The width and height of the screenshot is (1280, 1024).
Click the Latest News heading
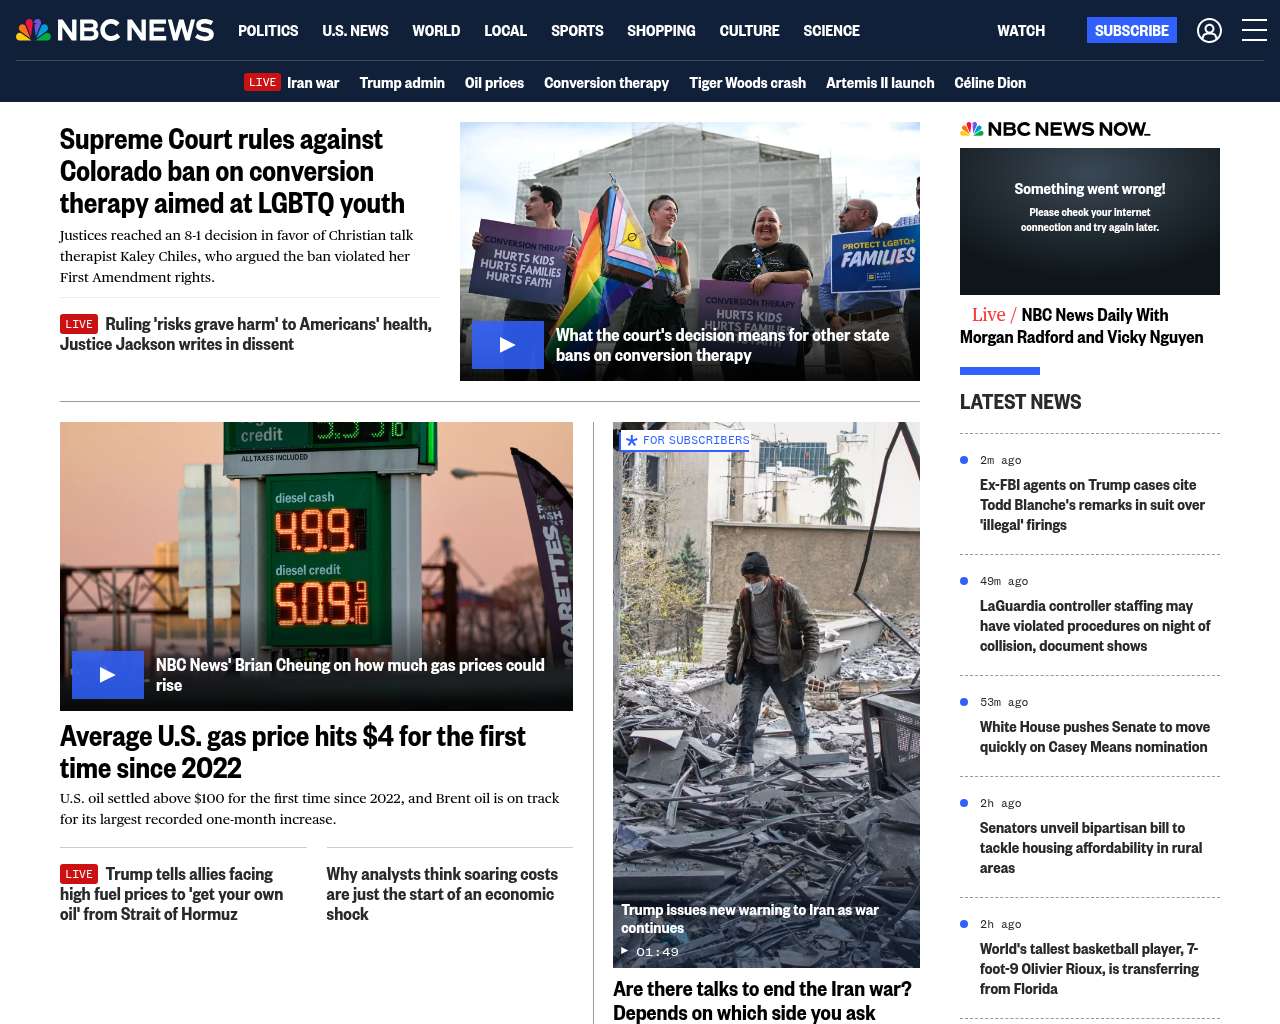(1020, 402)
